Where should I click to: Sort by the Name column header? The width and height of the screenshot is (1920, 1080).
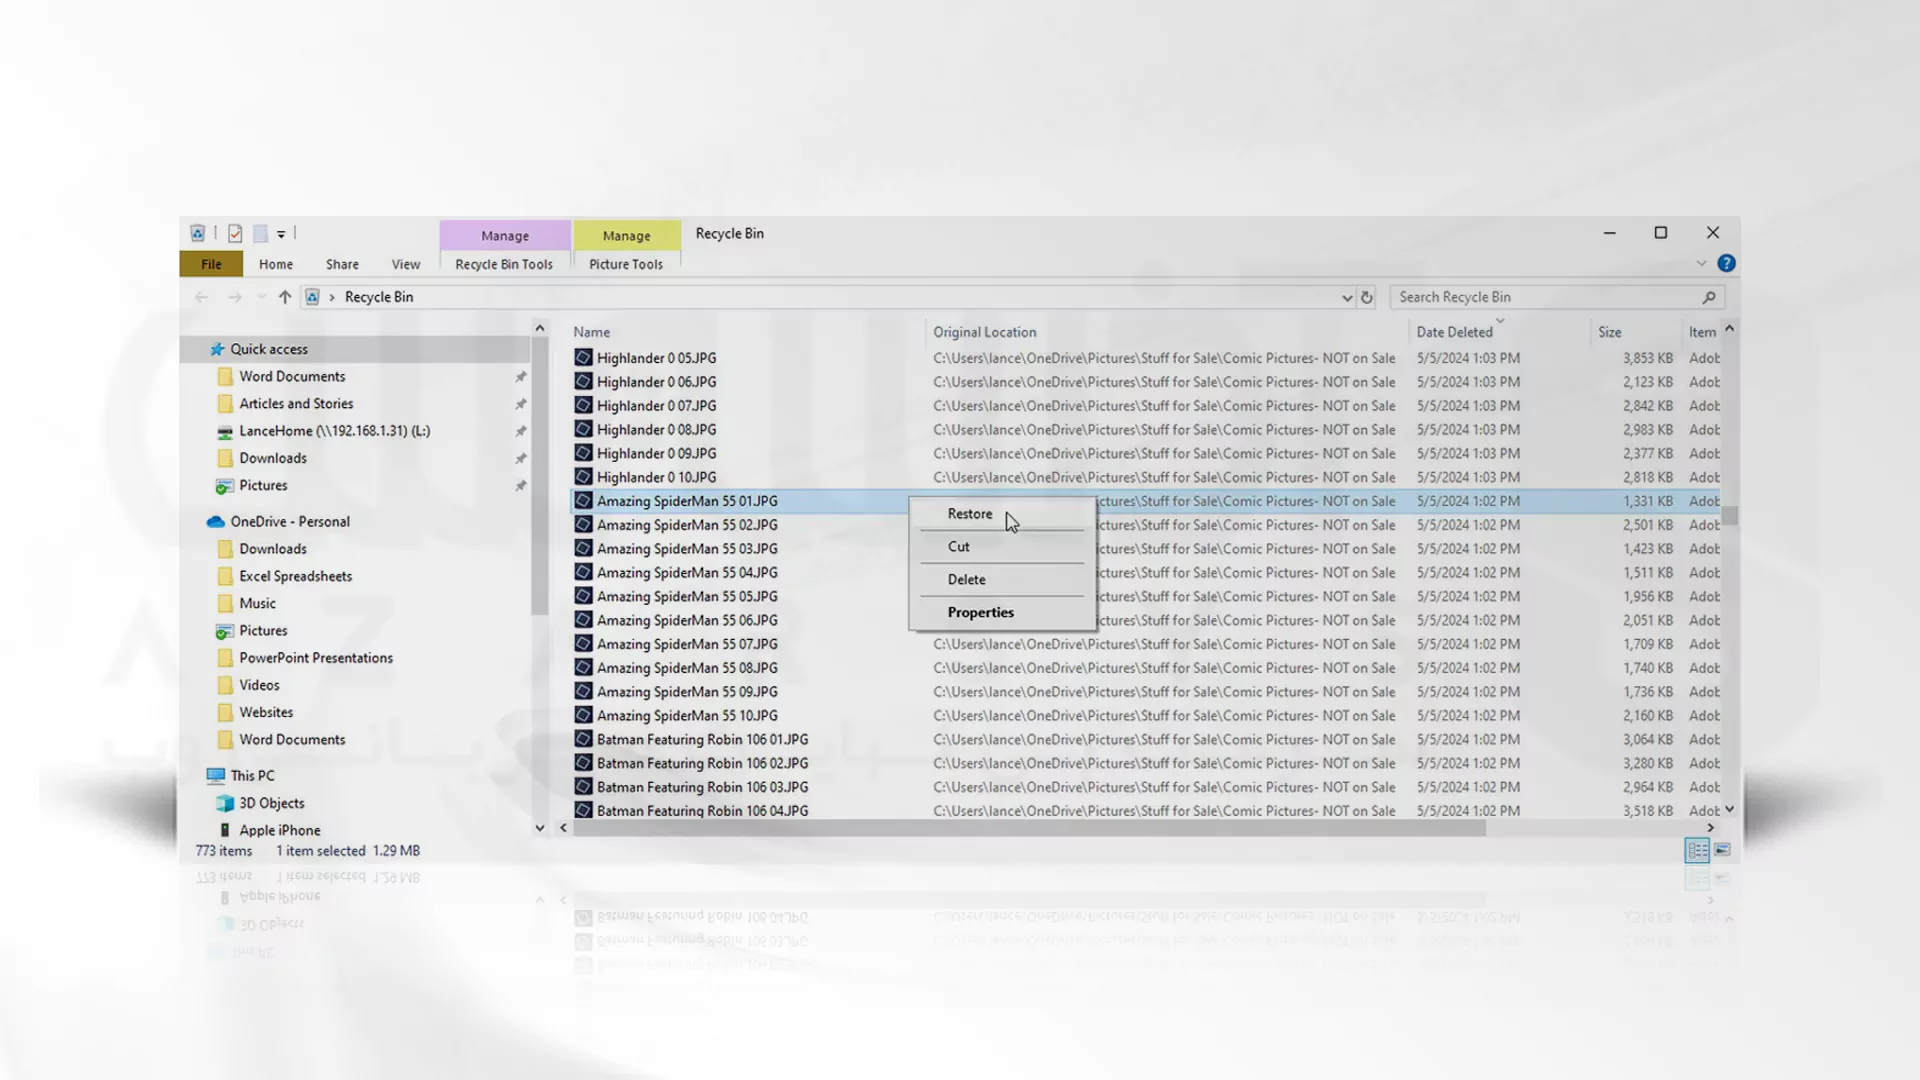tap(591, 332)
